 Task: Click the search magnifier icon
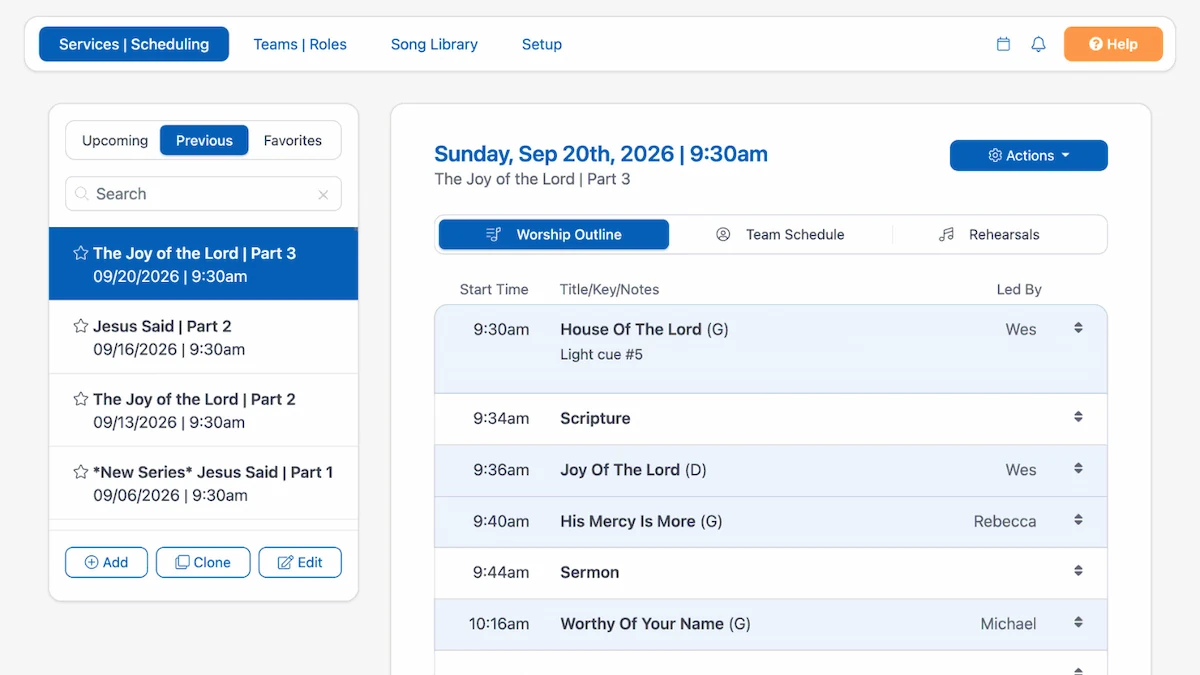click(82, 194)
